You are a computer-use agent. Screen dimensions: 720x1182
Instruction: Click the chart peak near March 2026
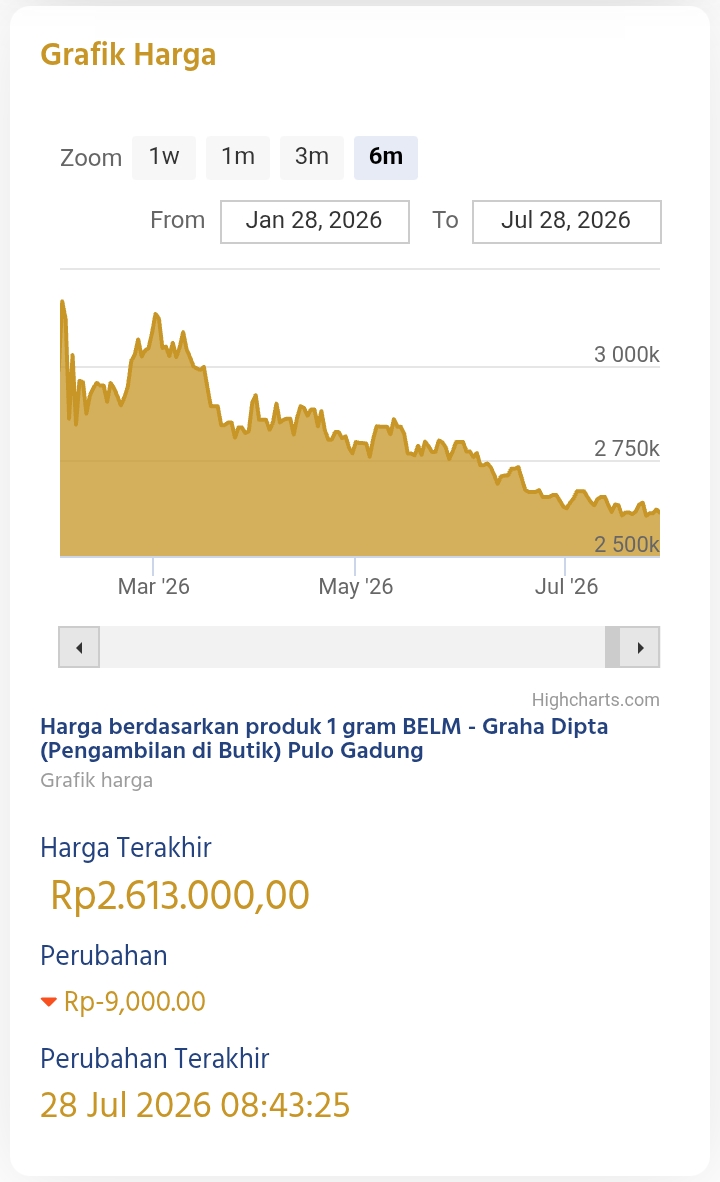[156, 314]
